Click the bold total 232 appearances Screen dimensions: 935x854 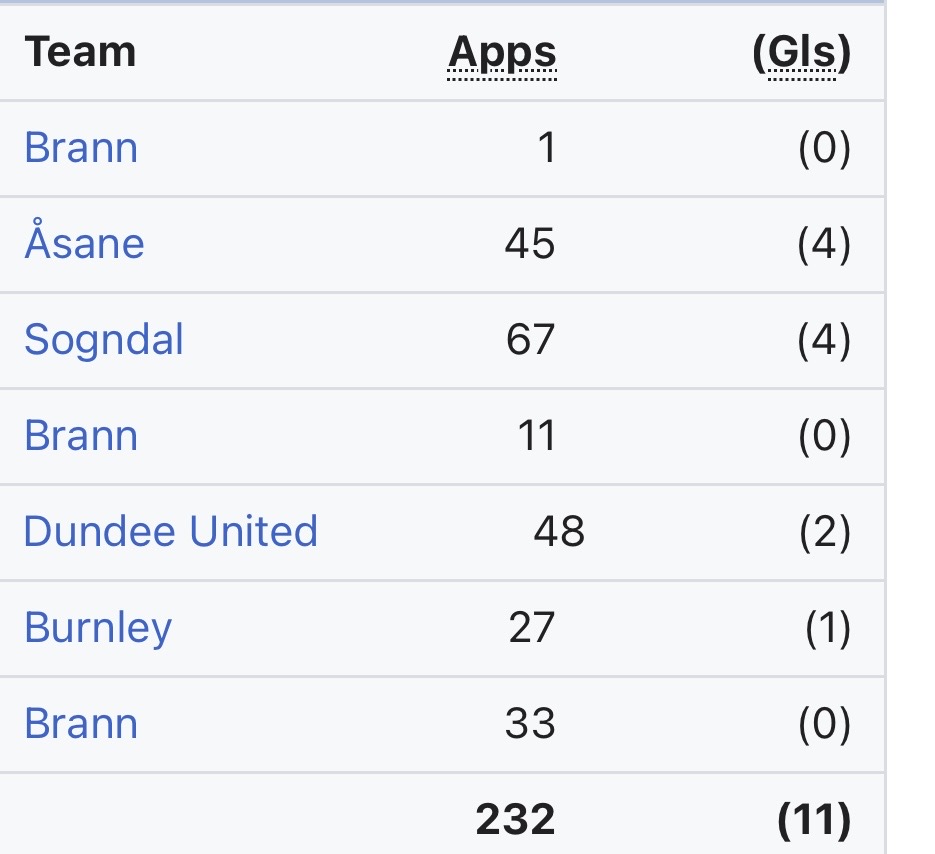pyautogui.click(x=515, y=819)
